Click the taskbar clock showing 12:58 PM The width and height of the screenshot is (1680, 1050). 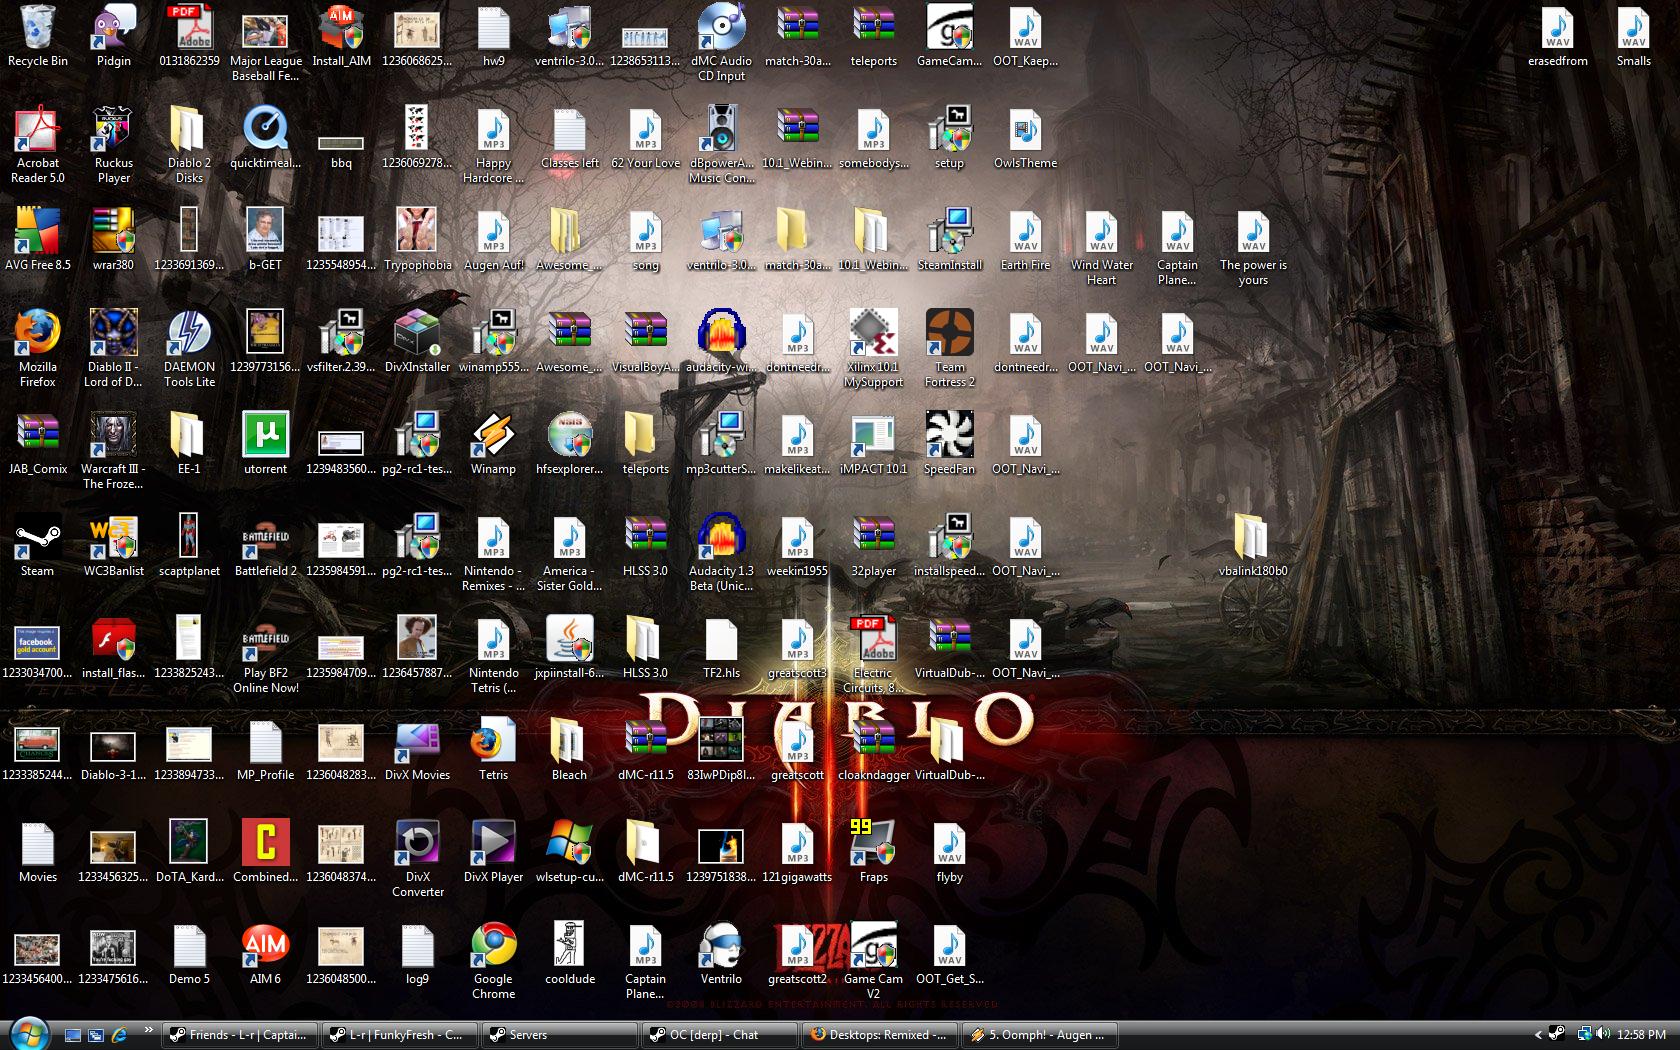(1641, 1035)
